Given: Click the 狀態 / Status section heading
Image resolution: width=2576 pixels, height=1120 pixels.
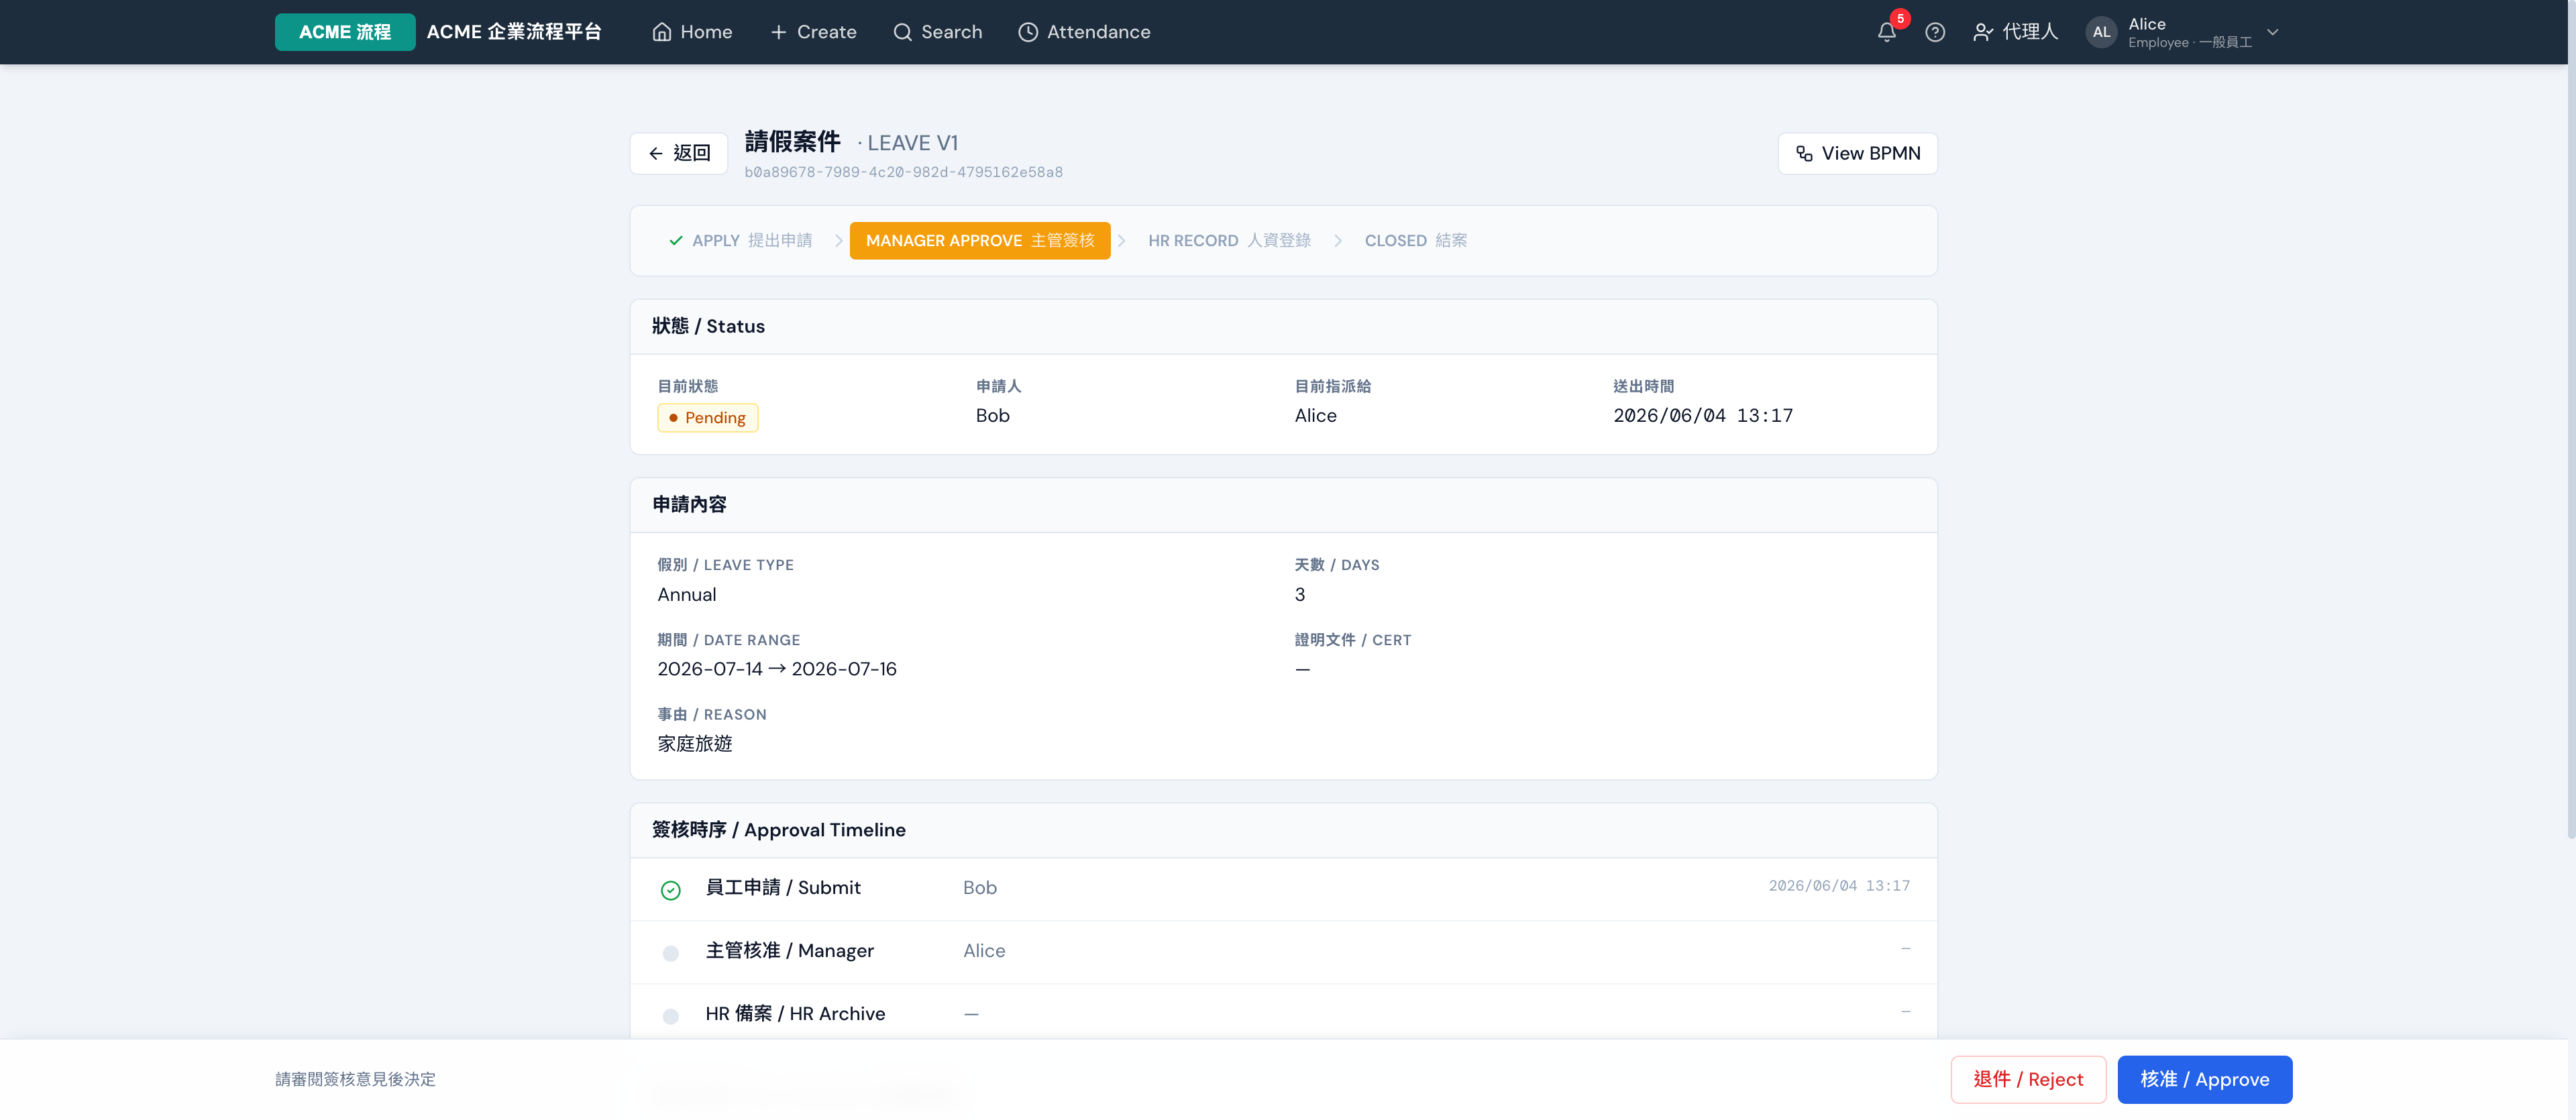Looking at the screenshot, I should point(708,327).
